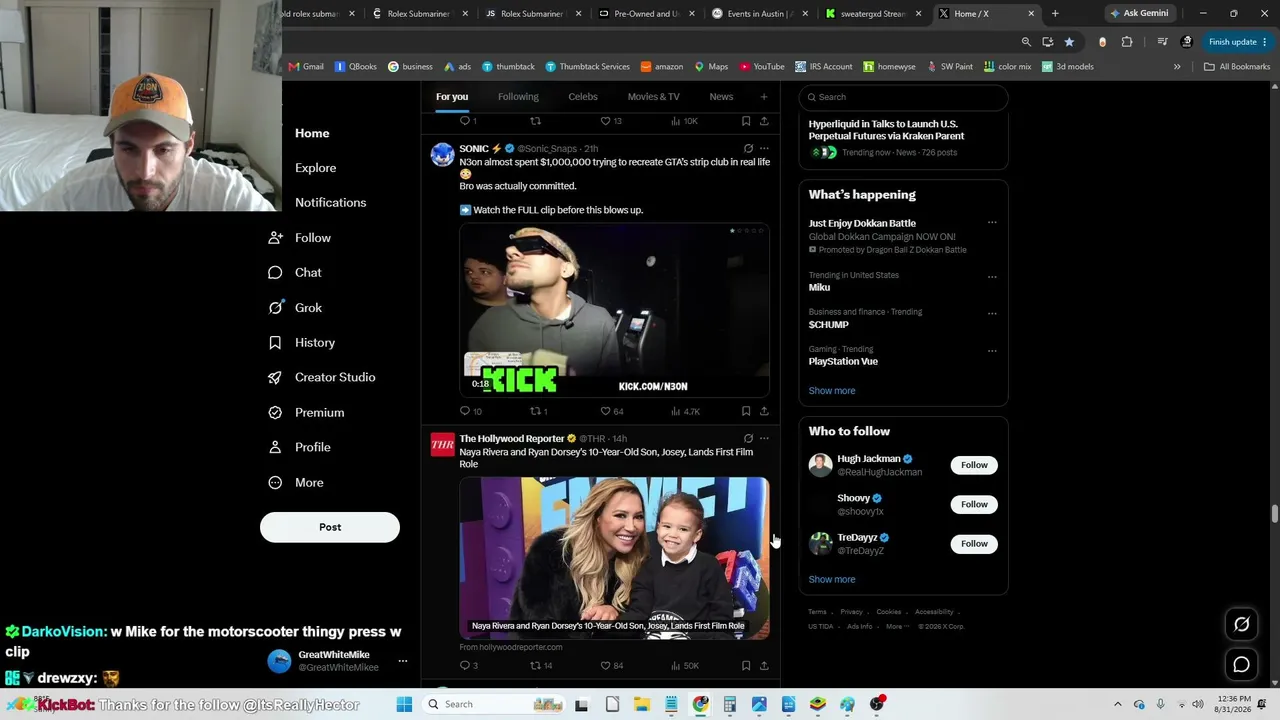Follow TreDayyz
This screenshot has width=1280, height=720.
[x=974, y=544]
